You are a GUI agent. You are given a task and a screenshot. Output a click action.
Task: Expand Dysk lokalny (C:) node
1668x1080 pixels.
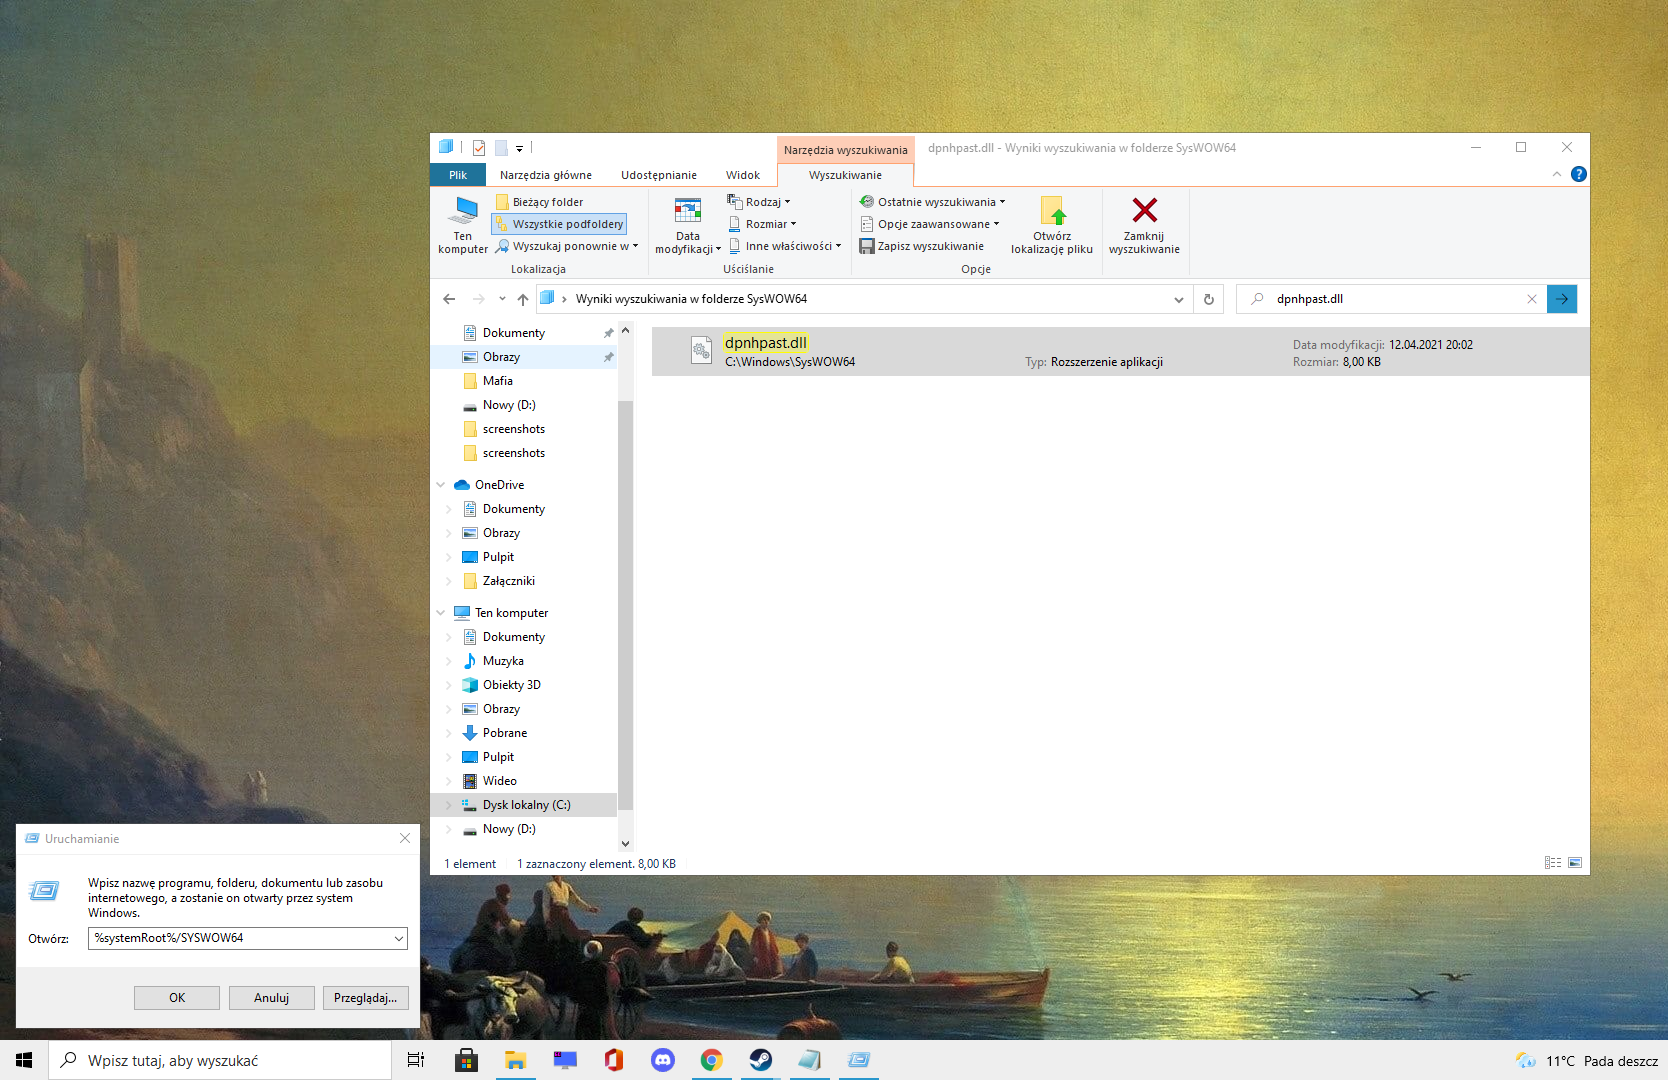[449, 805]
